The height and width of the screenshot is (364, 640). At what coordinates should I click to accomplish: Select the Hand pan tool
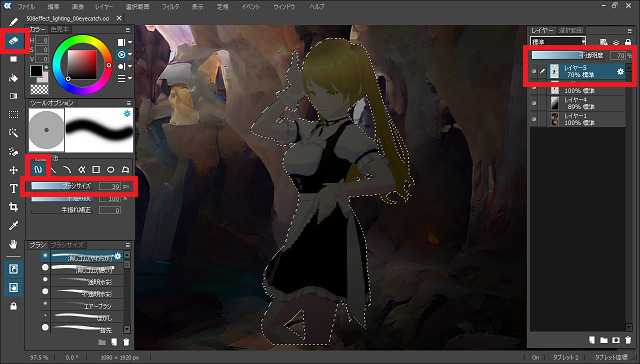pyautogui.click(x=13, y=244)
